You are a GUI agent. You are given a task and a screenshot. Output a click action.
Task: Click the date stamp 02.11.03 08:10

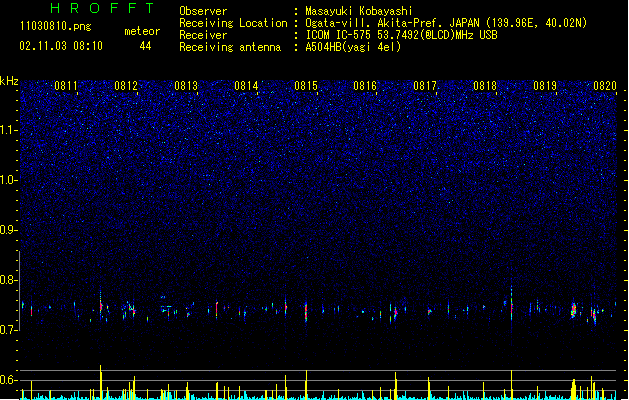61,46
